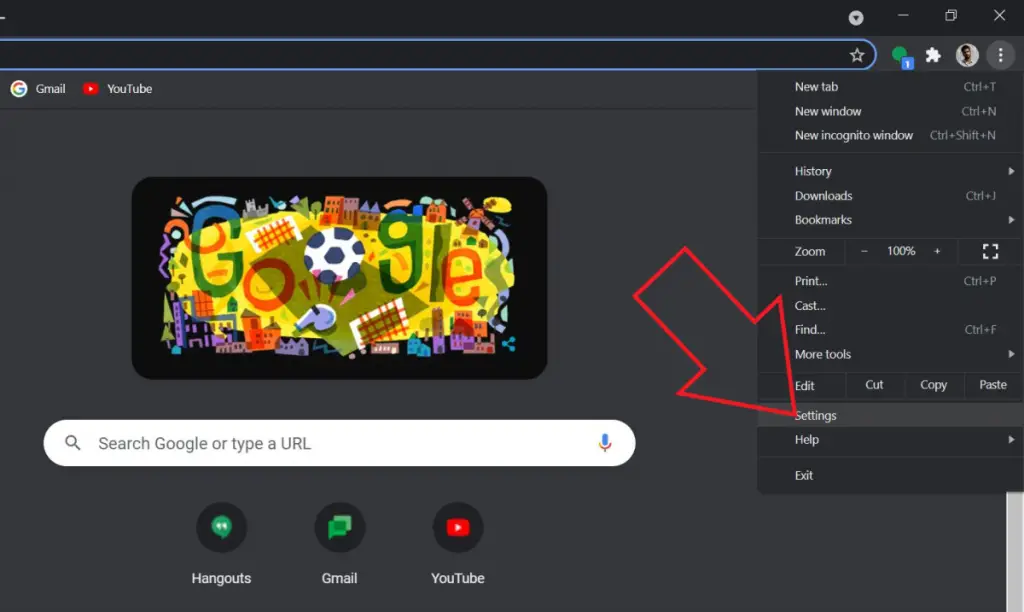Screen dimensions: 1024x612
Task: Restore down the Chrome window
Action: 951,15
